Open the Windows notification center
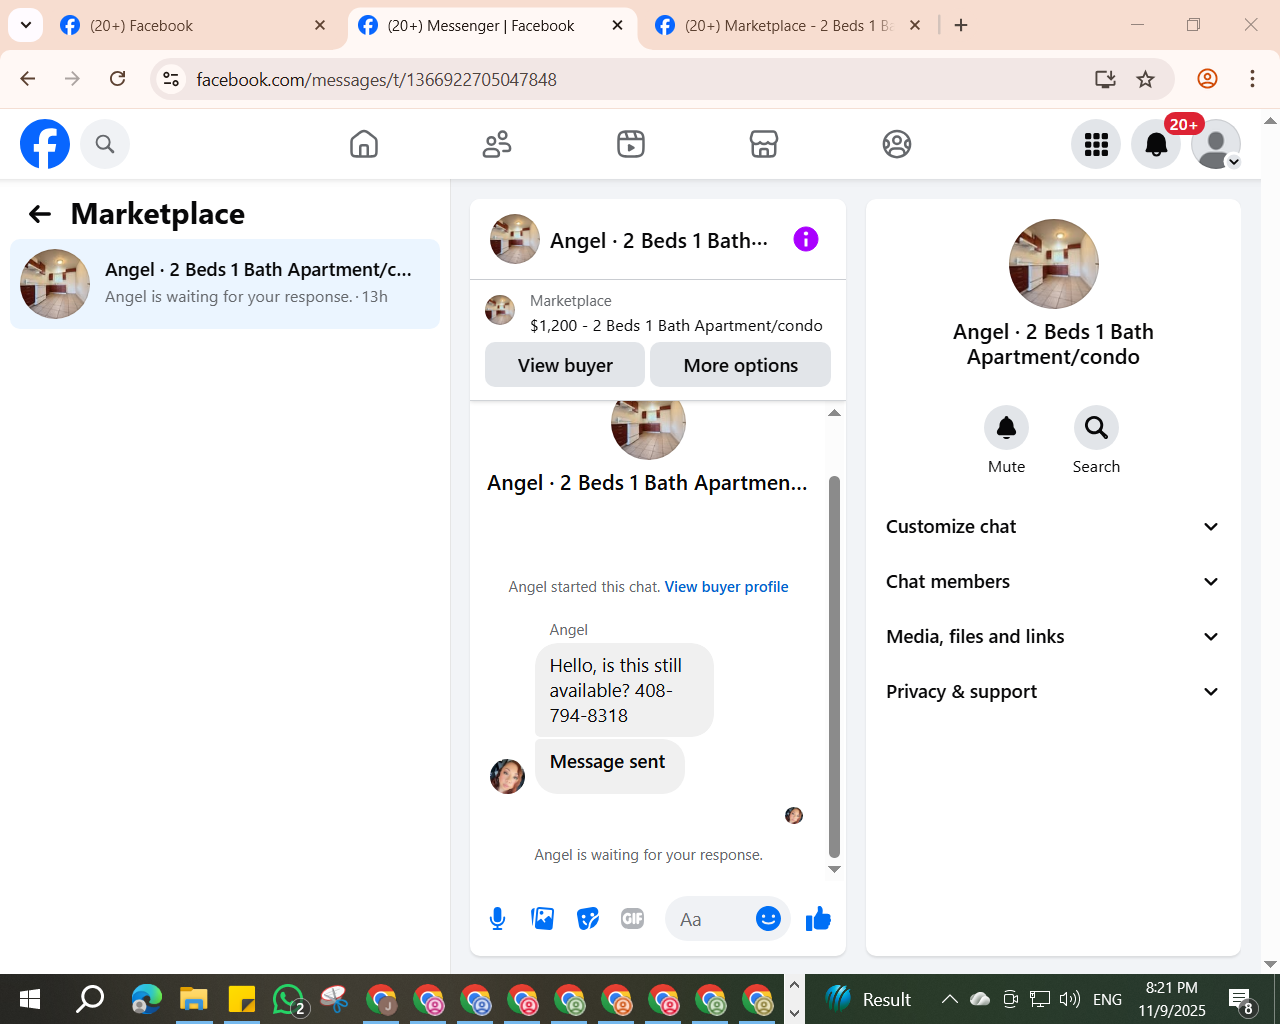Screen dimensions: 1280x1024 click(1242, 999)
